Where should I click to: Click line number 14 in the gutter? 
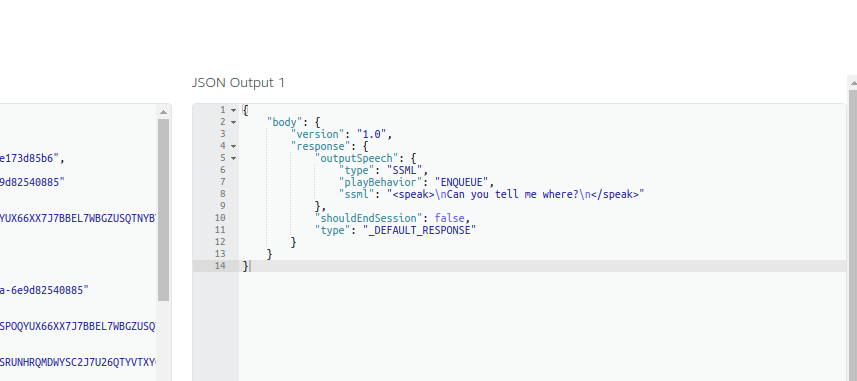click(220, 266)
